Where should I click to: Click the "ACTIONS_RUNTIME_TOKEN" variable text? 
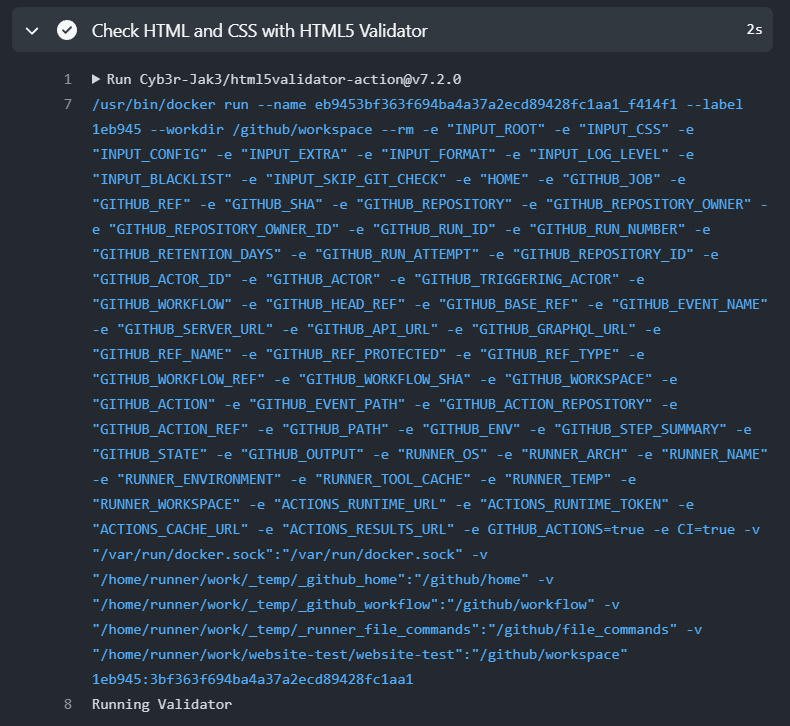(574, 504)
